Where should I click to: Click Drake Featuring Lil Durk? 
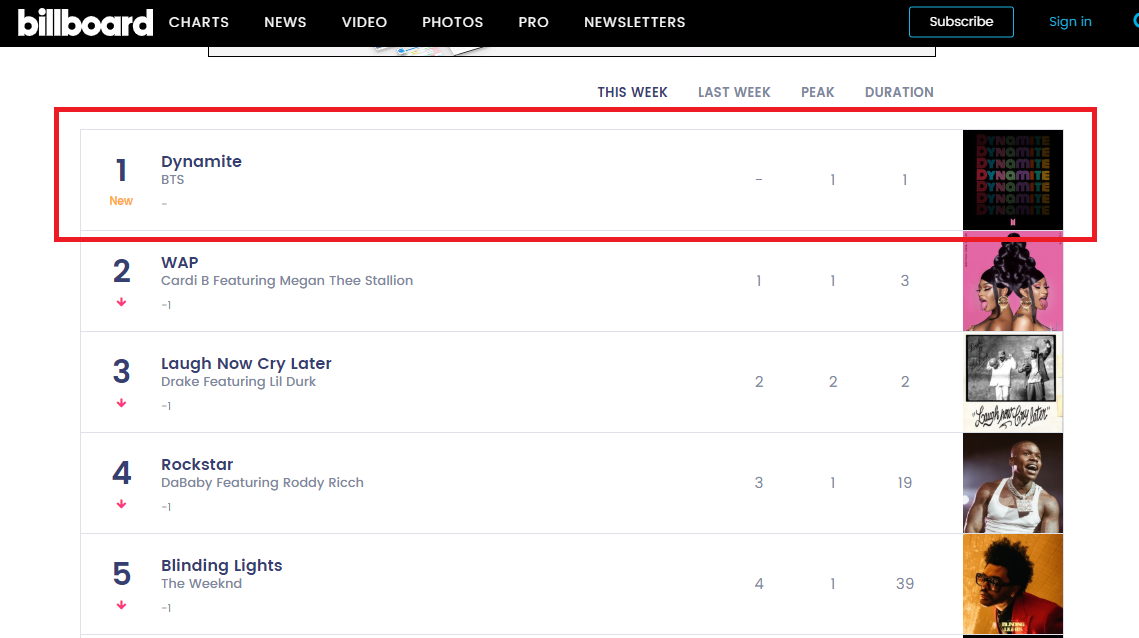(x=238, y=381)
